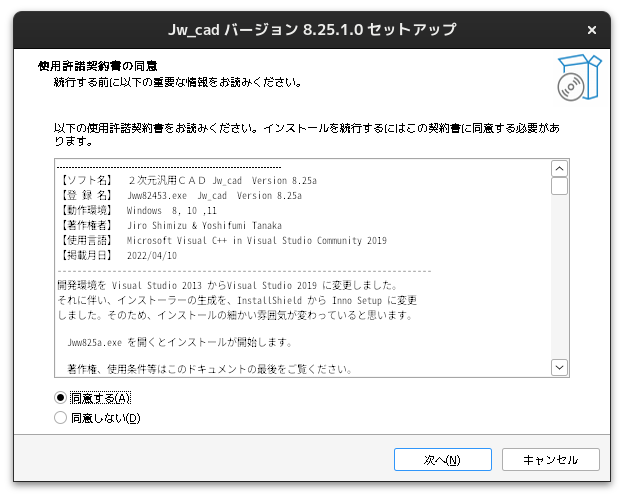The width and height of the screenshot is (624, 498).
Task: Click the キャンセル button
Action: pyautogui.click(x=550, y=459)
